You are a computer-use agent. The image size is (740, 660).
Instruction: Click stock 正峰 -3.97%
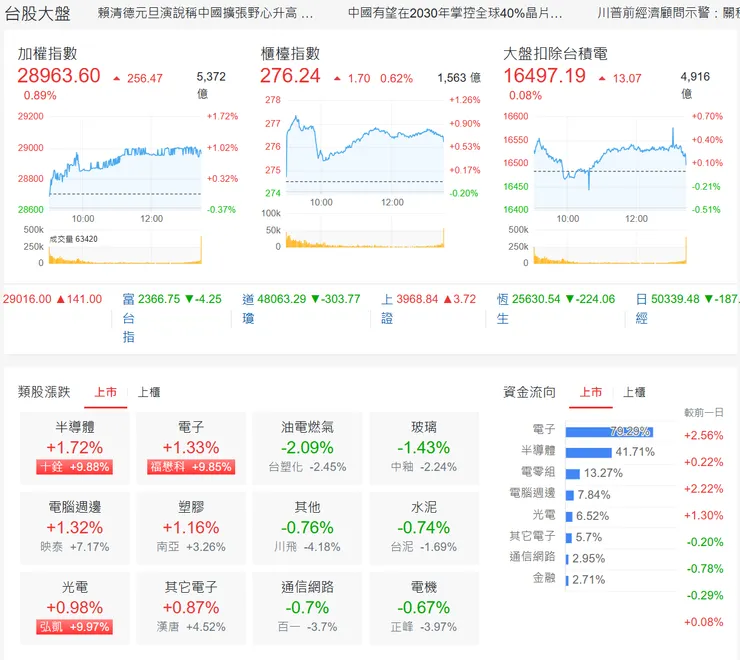(x=424, y=627)
